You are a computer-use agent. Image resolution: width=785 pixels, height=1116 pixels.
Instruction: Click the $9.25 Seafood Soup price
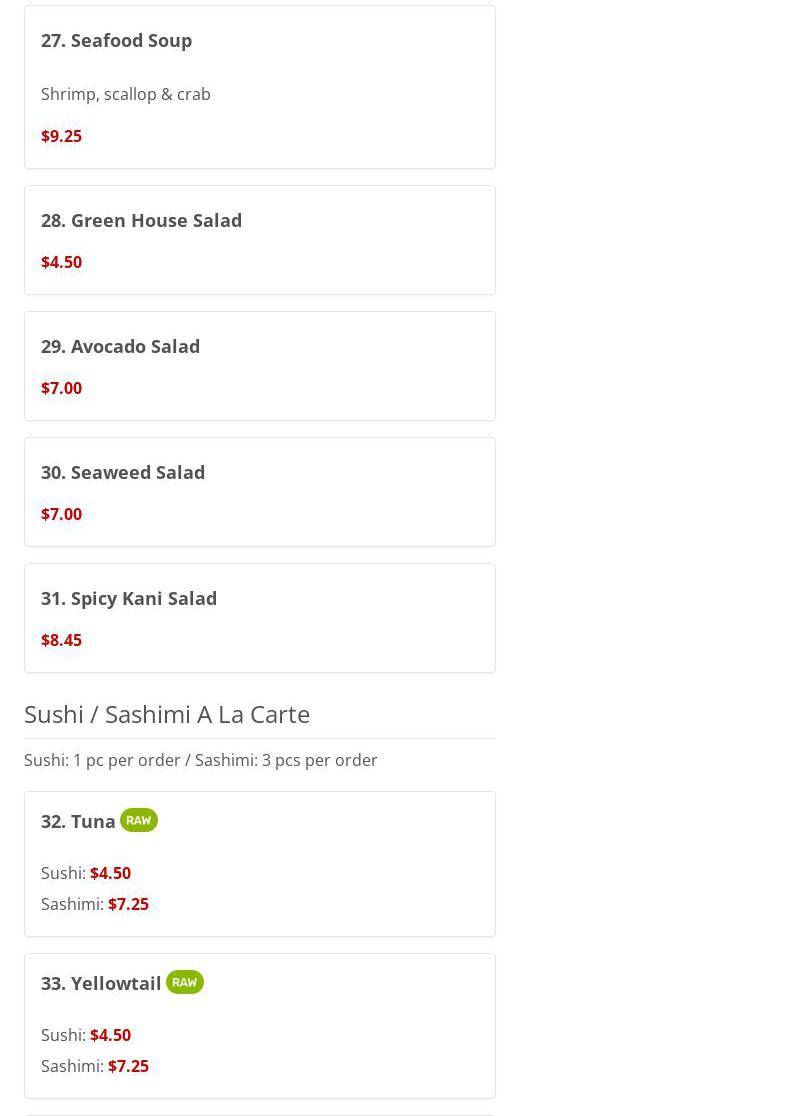click(61, 136)
